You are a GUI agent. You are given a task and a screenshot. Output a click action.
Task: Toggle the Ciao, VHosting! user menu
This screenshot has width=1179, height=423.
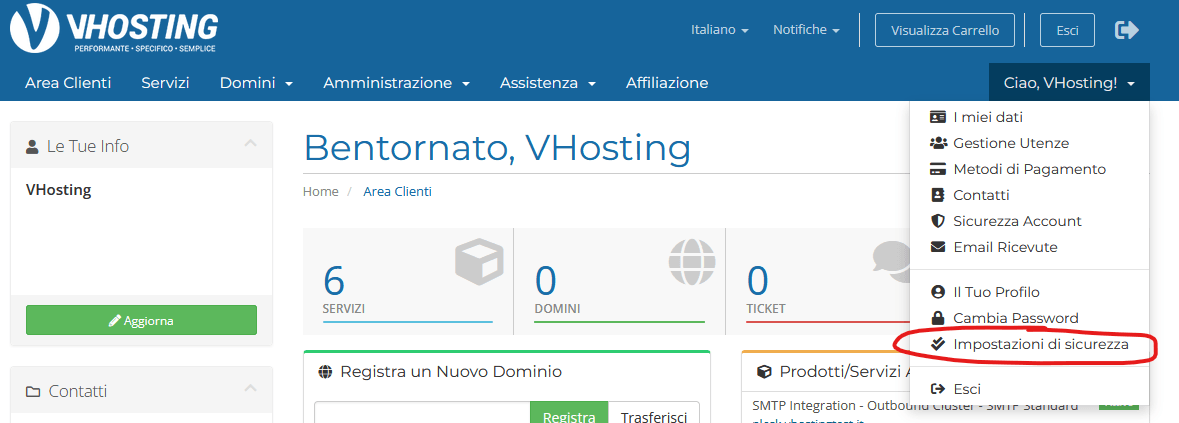point(1069,83)
